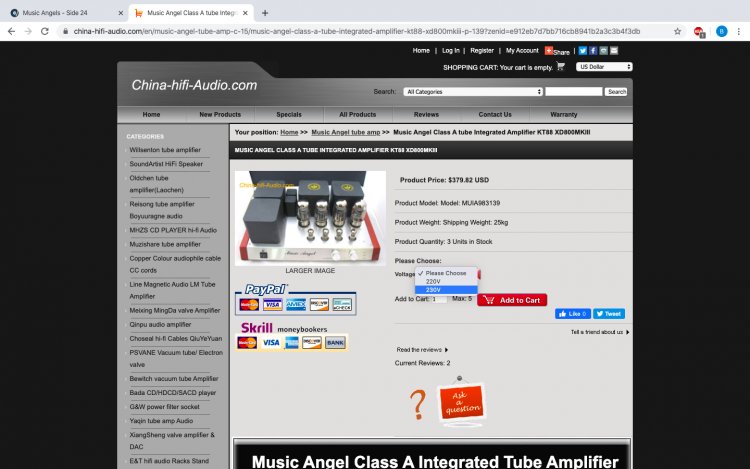The height and width of the screenshot is (469, 750).
Task: Open the All Categories search dropdown
Action: click(473, 91)
